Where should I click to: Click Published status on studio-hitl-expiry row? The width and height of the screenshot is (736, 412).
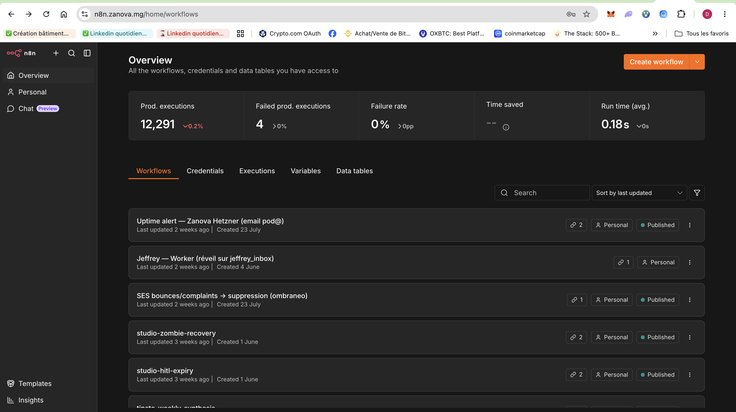click(x=658, y=375)
